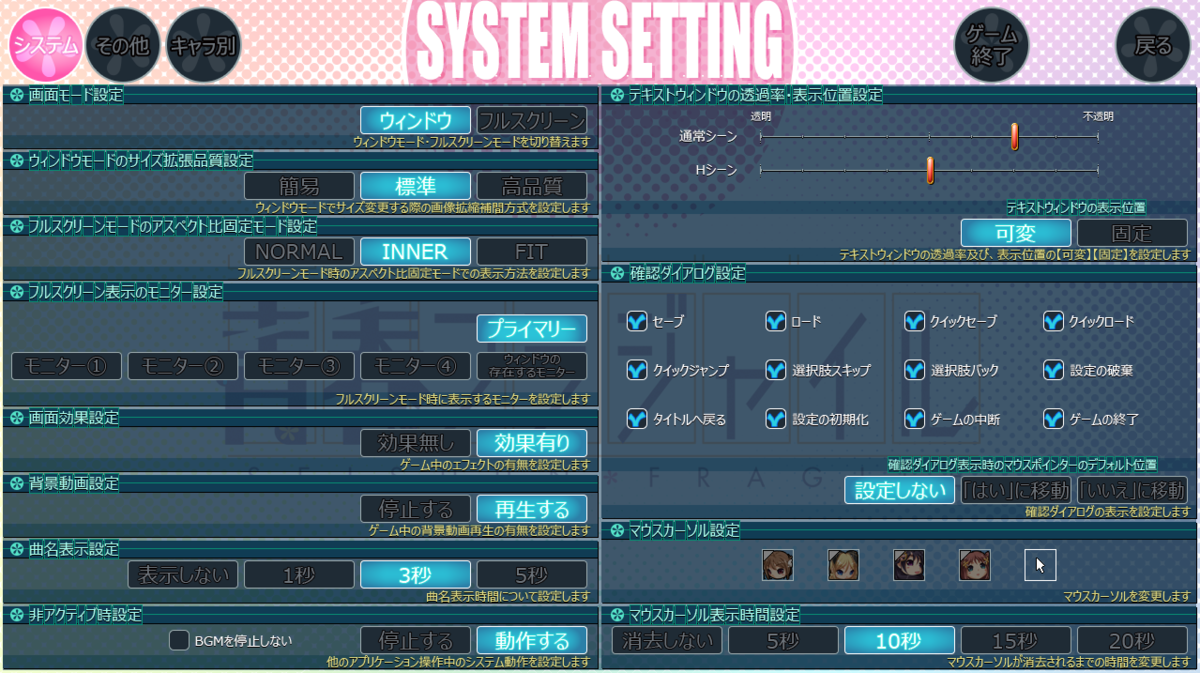Set dialog pointer default to 設定しない
This screenshot has height=673, width=1200.
coord(900,490)
